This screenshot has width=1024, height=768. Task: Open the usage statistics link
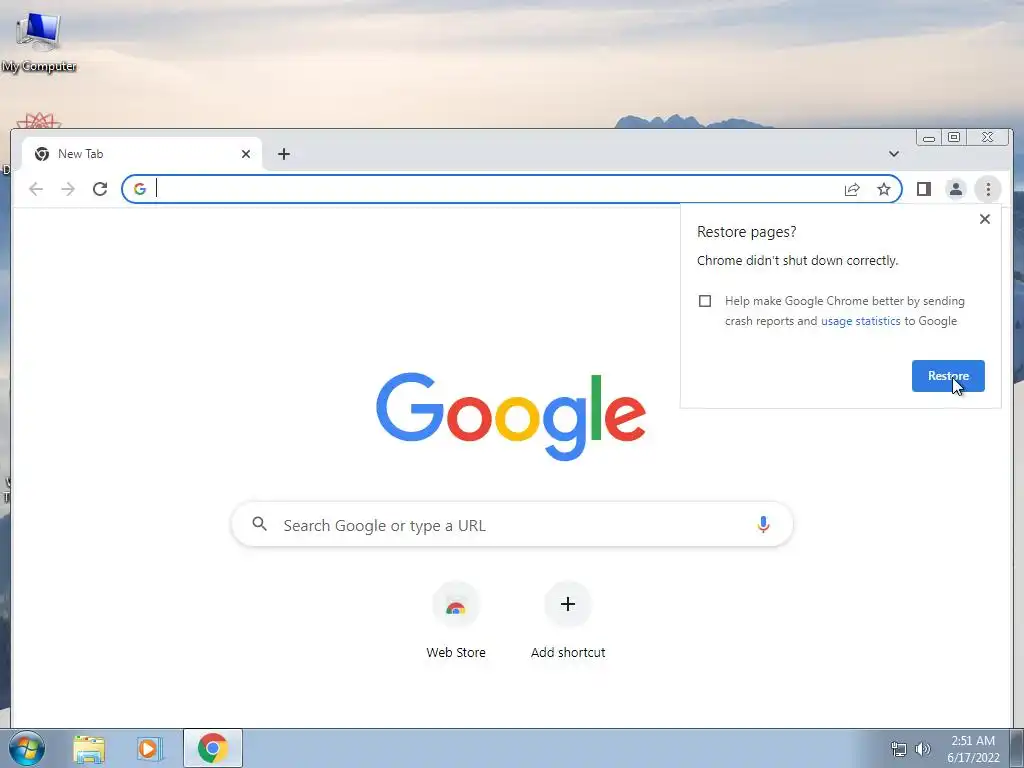(861, 321)
